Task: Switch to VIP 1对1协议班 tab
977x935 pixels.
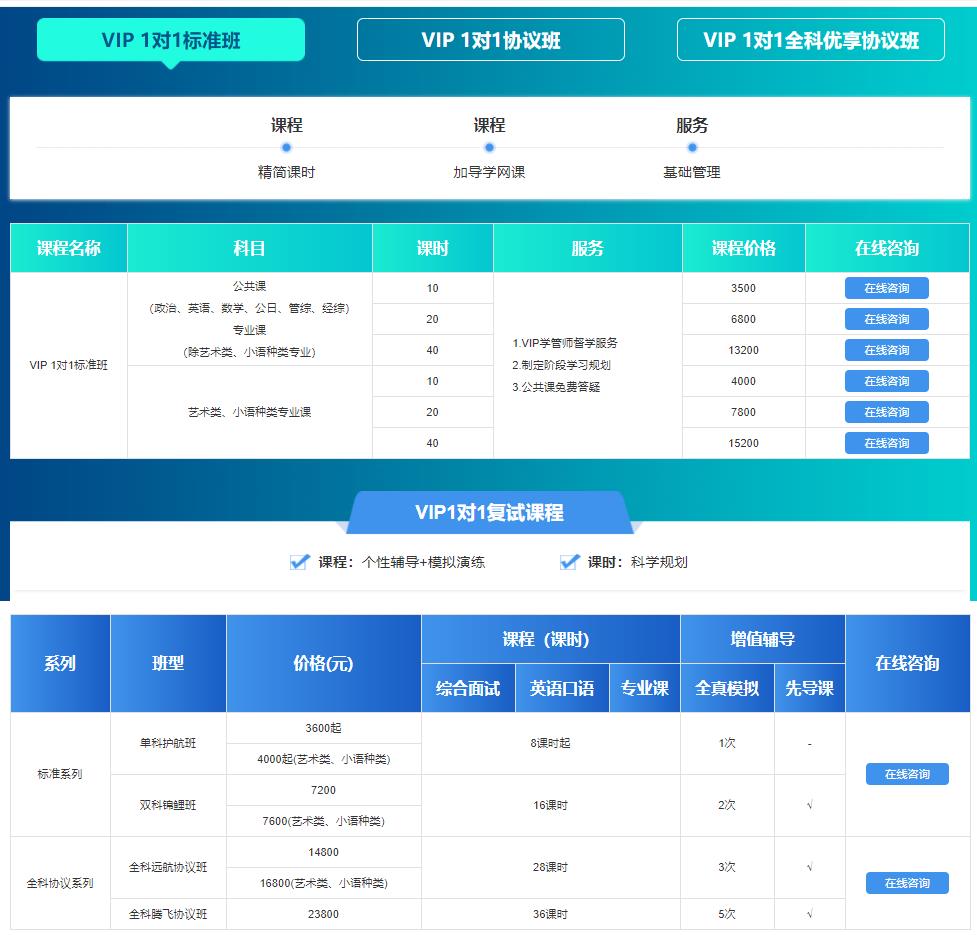Action: [x=491, y=40]
